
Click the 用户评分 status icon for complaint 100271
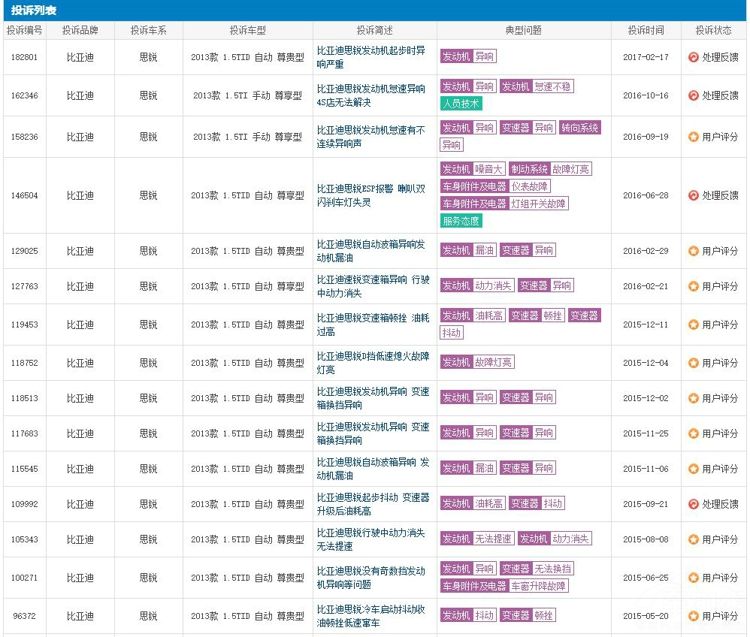coord(694,578)
